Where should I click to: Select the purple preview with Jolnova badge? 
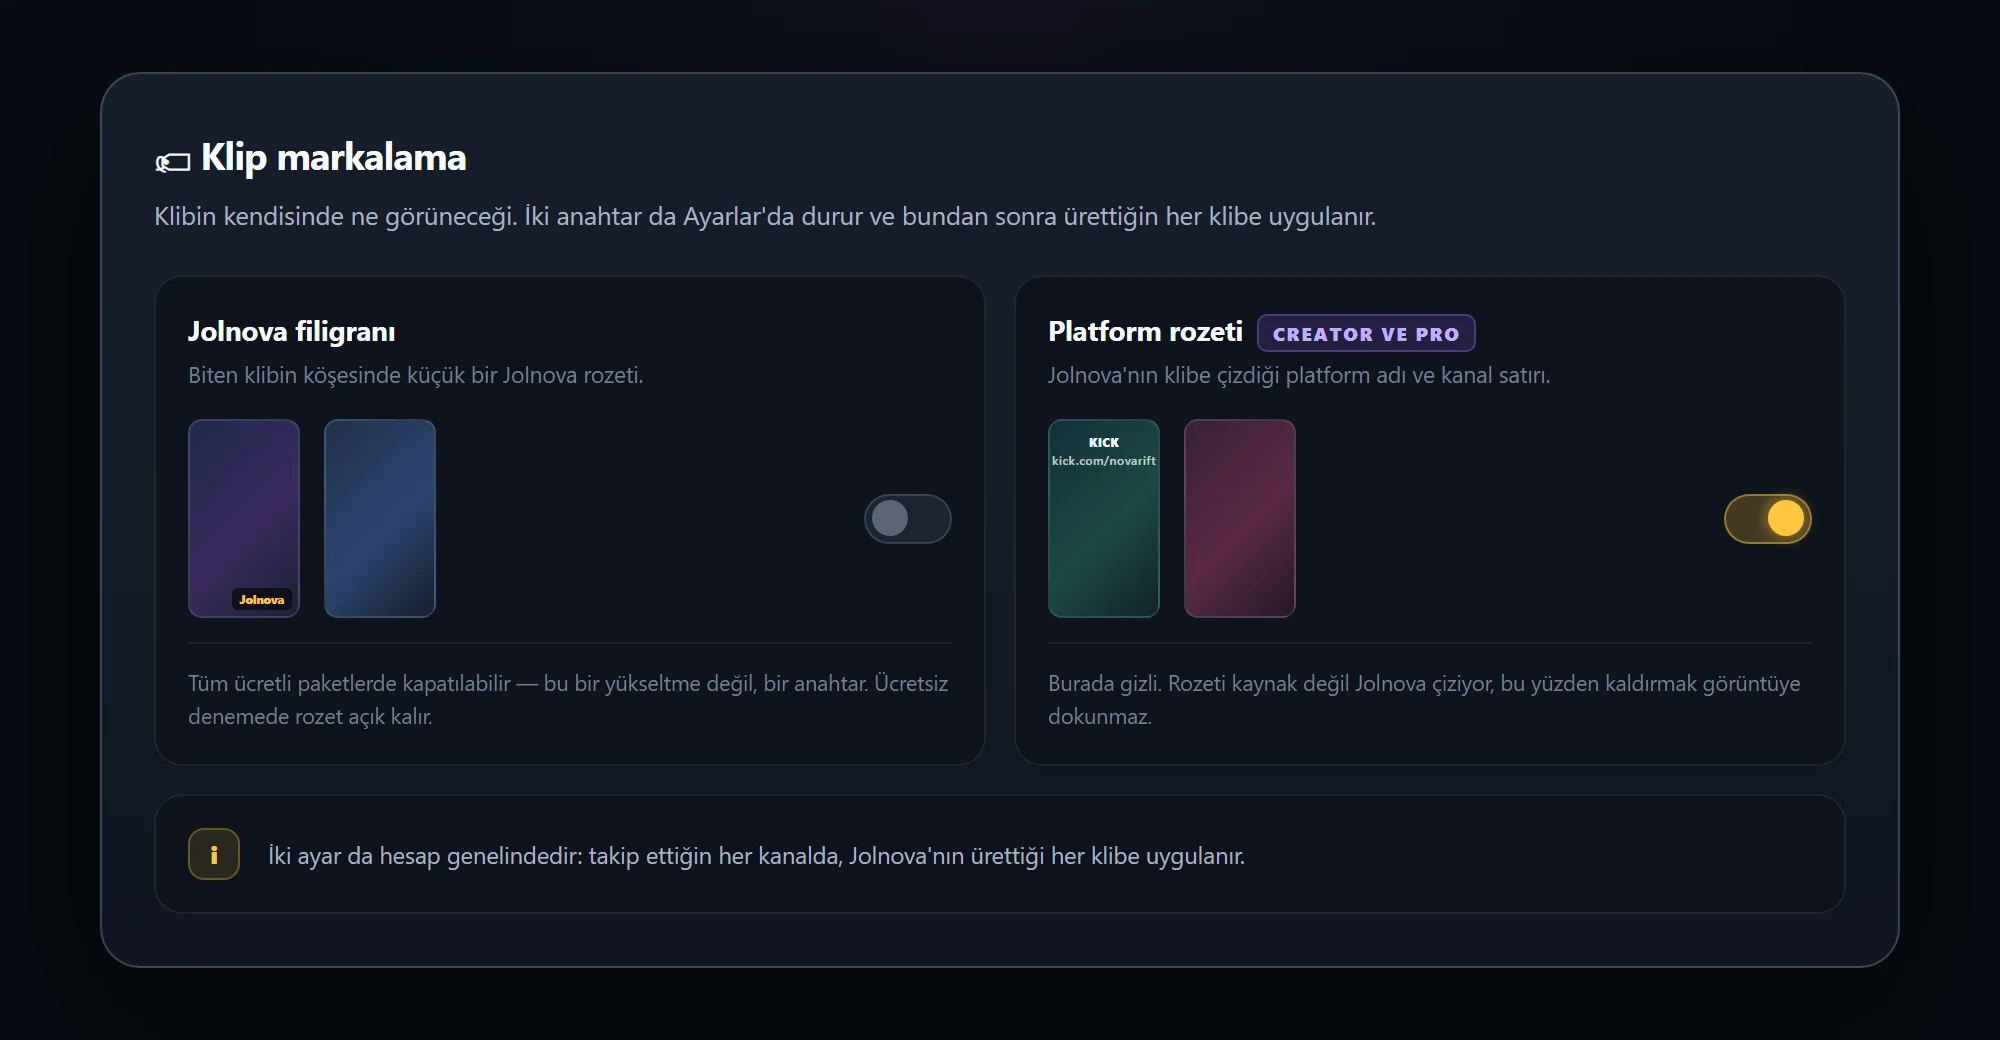coord(244,518)
